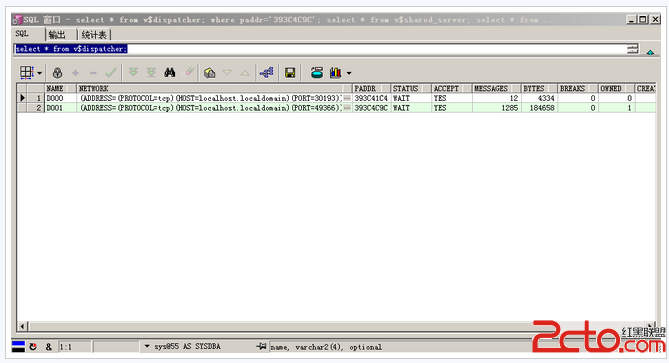Click the BYTES column header

[x=539, y=88]
